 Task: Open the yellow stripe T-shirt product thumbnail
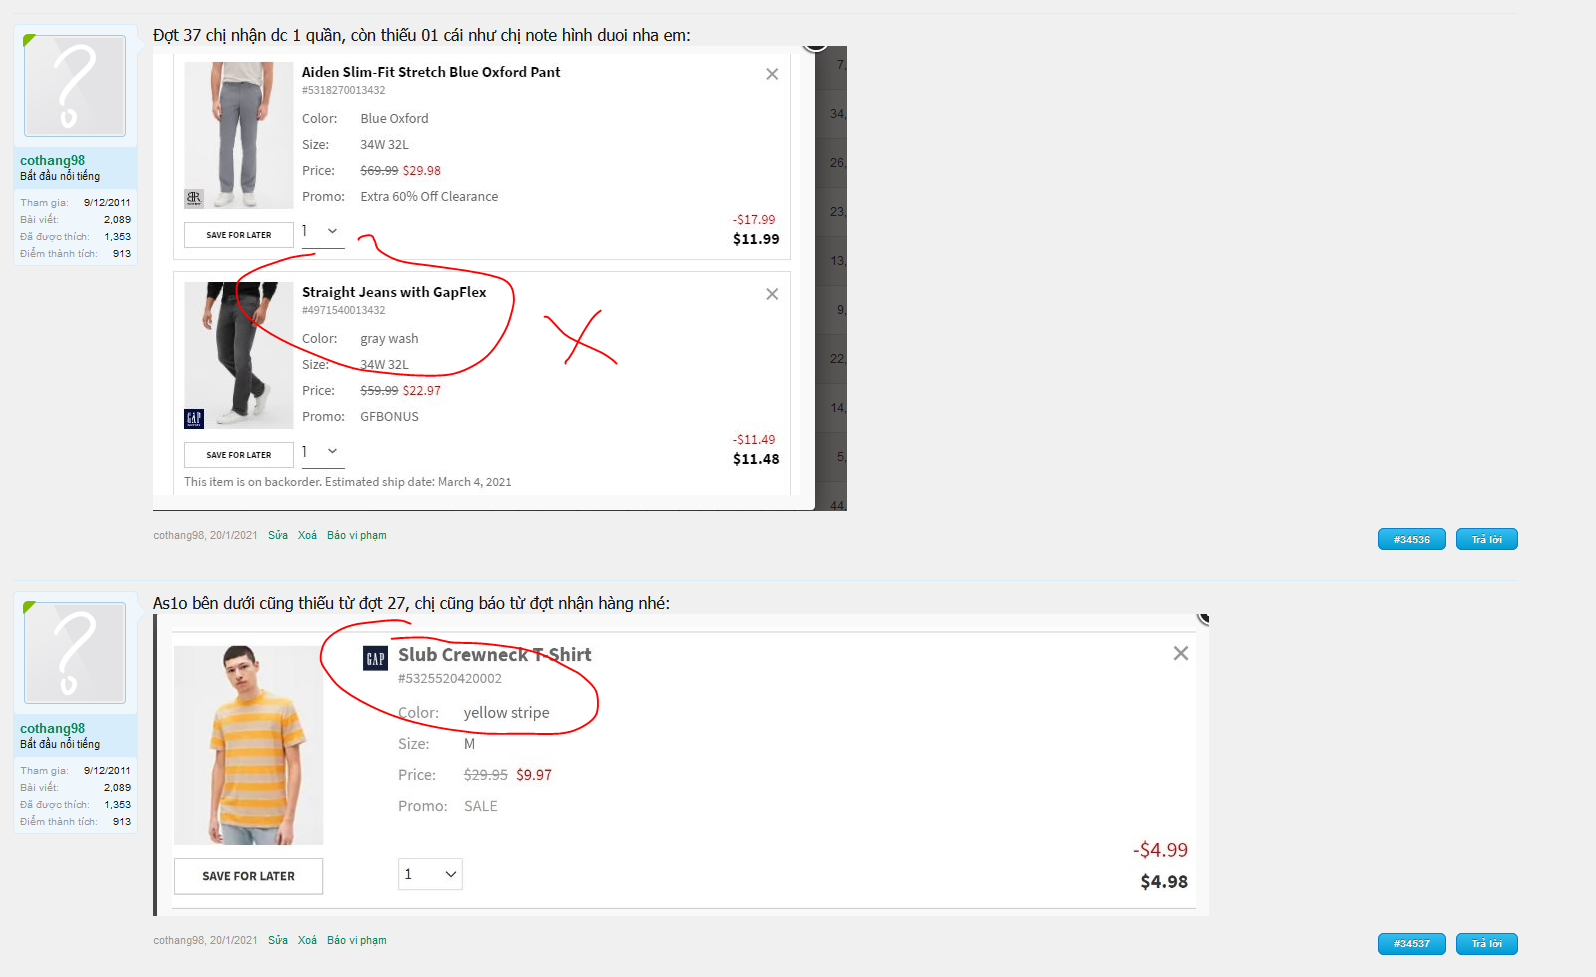[248, 745]
